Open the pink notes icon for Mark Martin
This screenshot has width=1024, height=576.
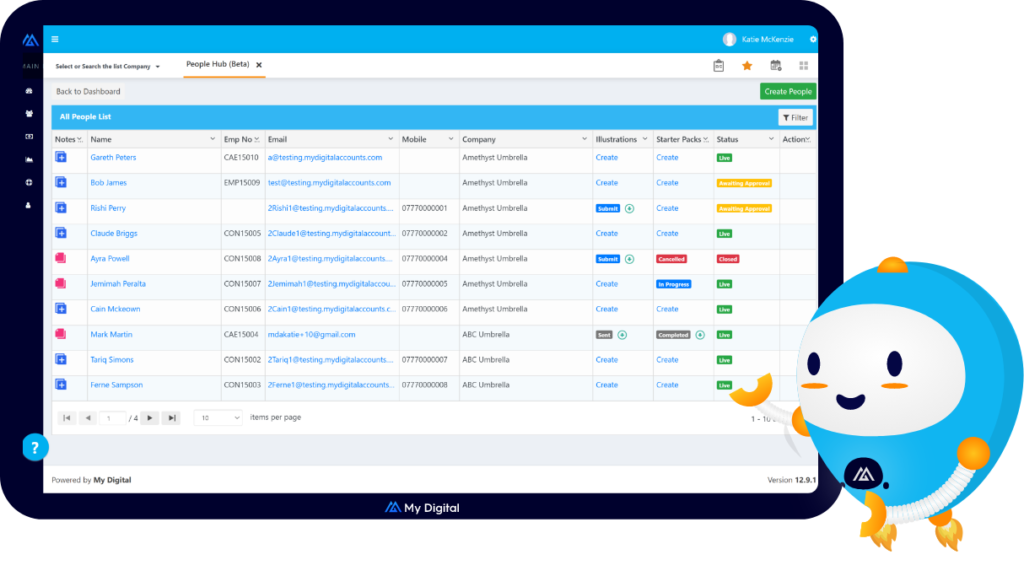[61, 334]
